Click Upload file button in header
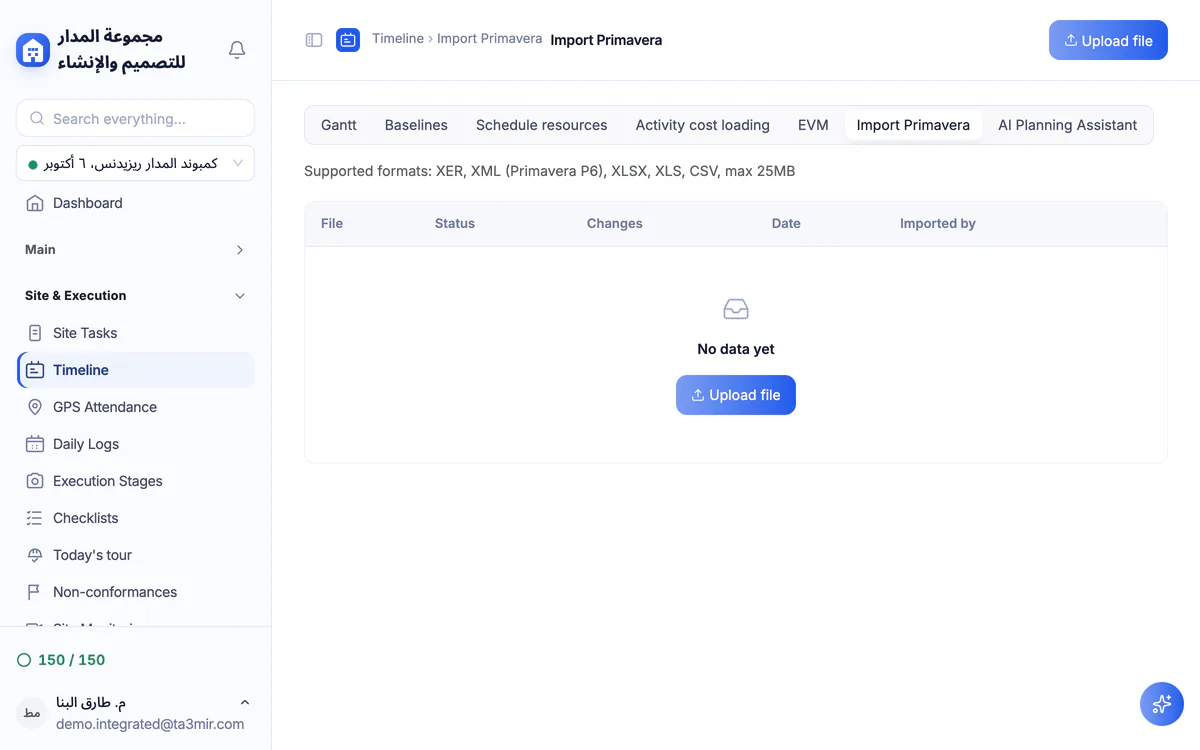This screenshot has width=1200, height=750. 1108,41
